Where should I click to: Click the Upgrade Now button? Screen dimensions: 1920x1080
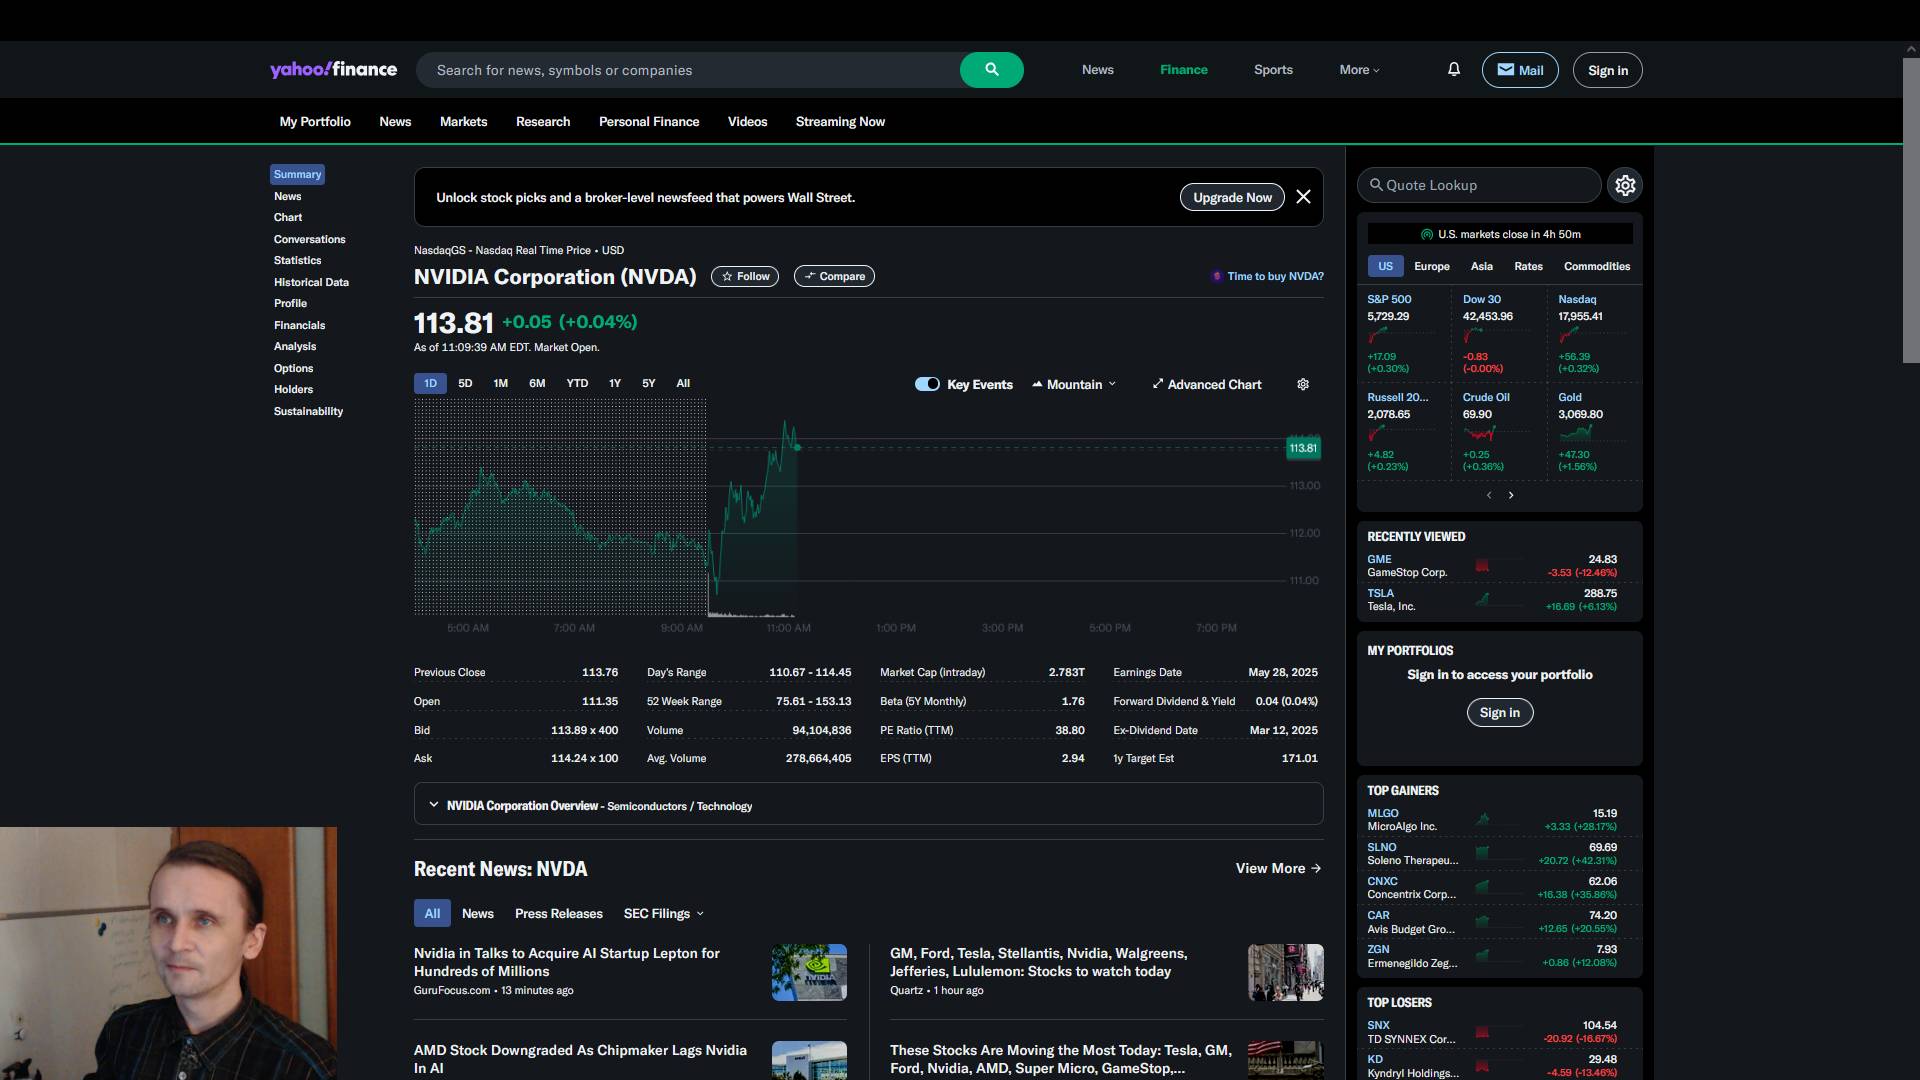[1232, 198]
